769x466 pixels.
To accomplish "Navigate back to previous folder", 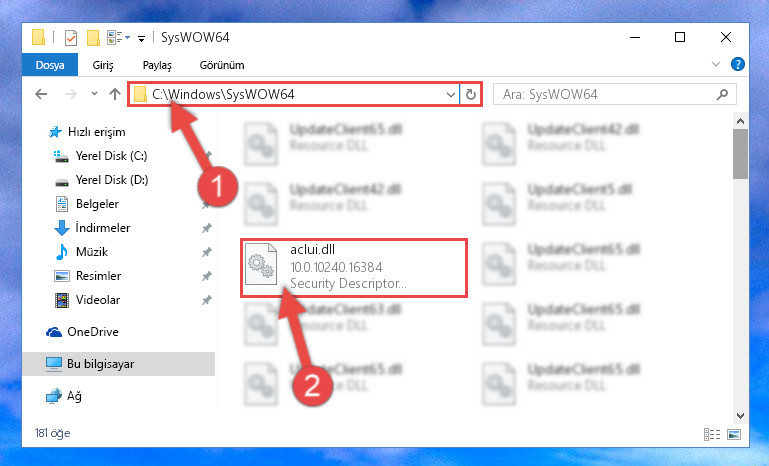I will click(42, 94).
